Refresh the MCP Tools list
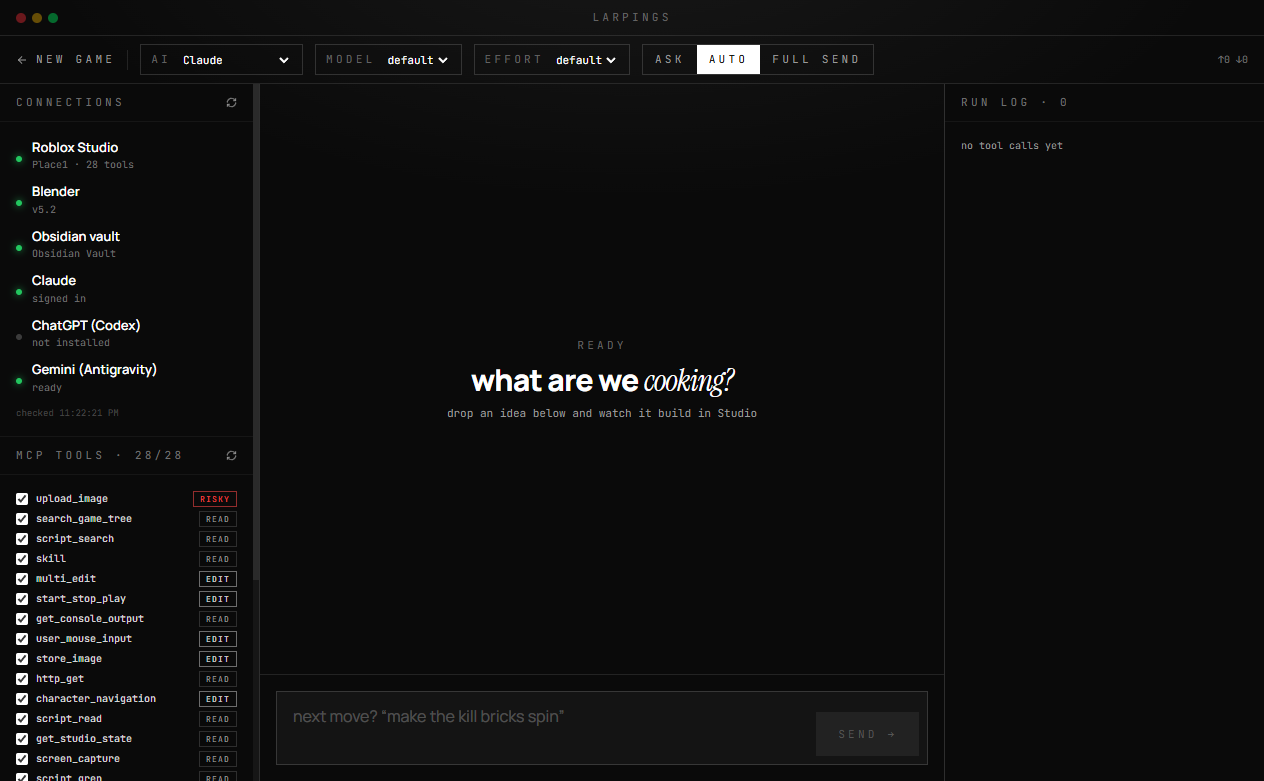The width and height of the screenshot is (1264, 781). point(232,455)
